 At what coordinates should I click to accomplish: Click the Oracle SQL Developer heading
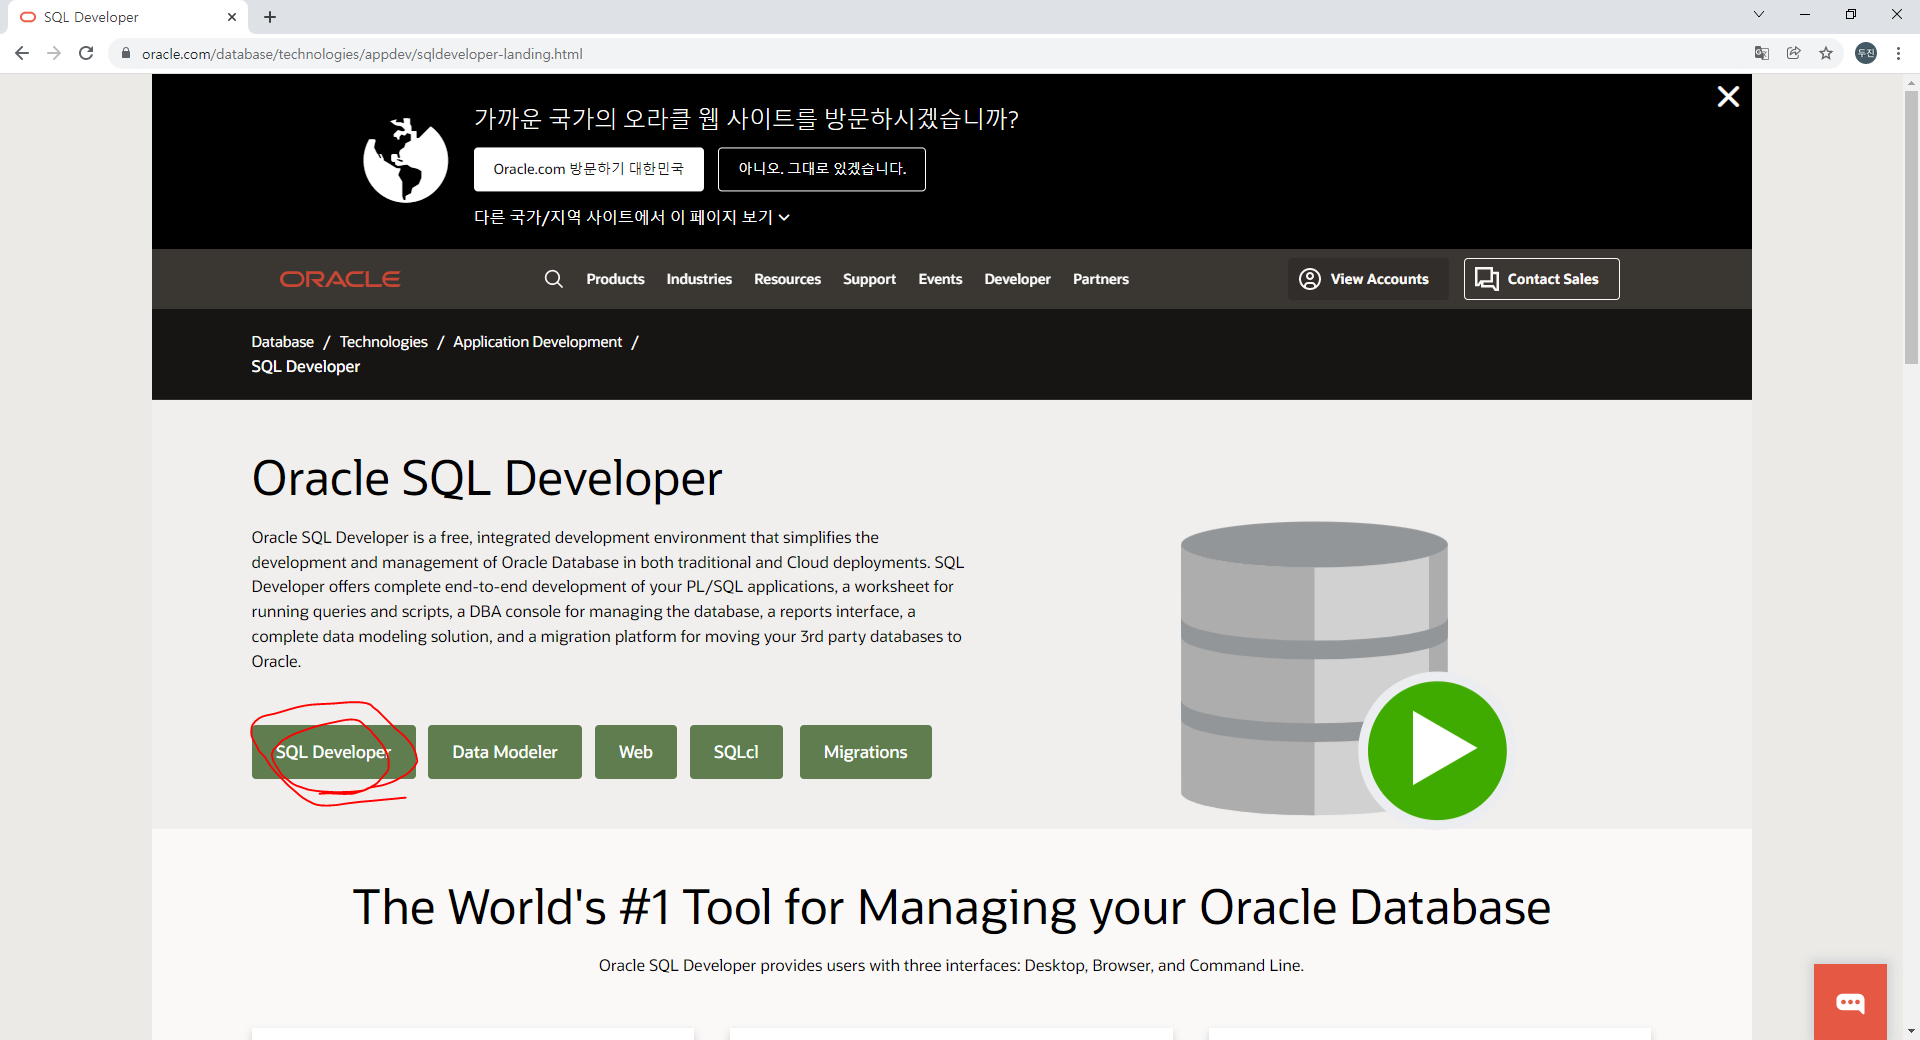[x=487, y=478]
